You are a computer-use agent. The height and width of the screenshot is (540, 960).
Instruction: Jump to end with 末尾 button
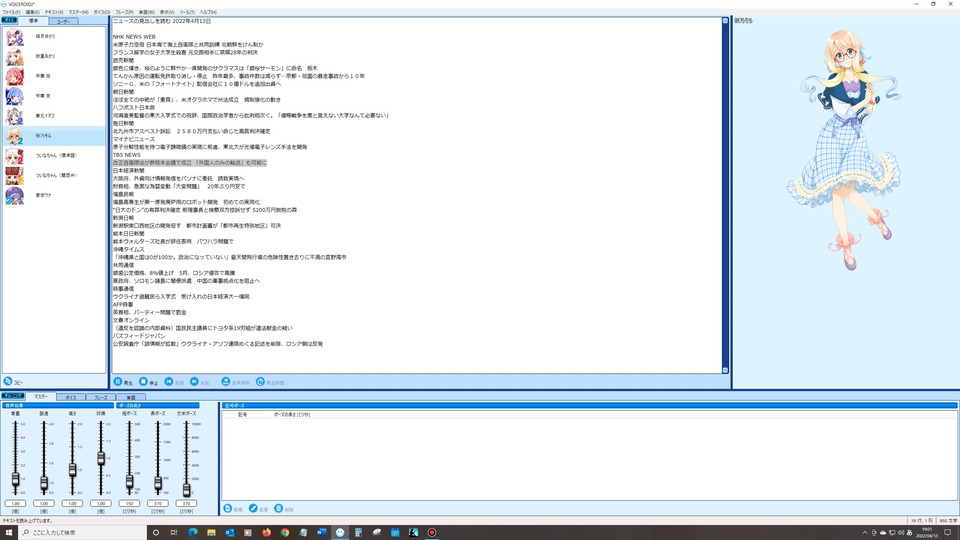click(x=200, y=382)
